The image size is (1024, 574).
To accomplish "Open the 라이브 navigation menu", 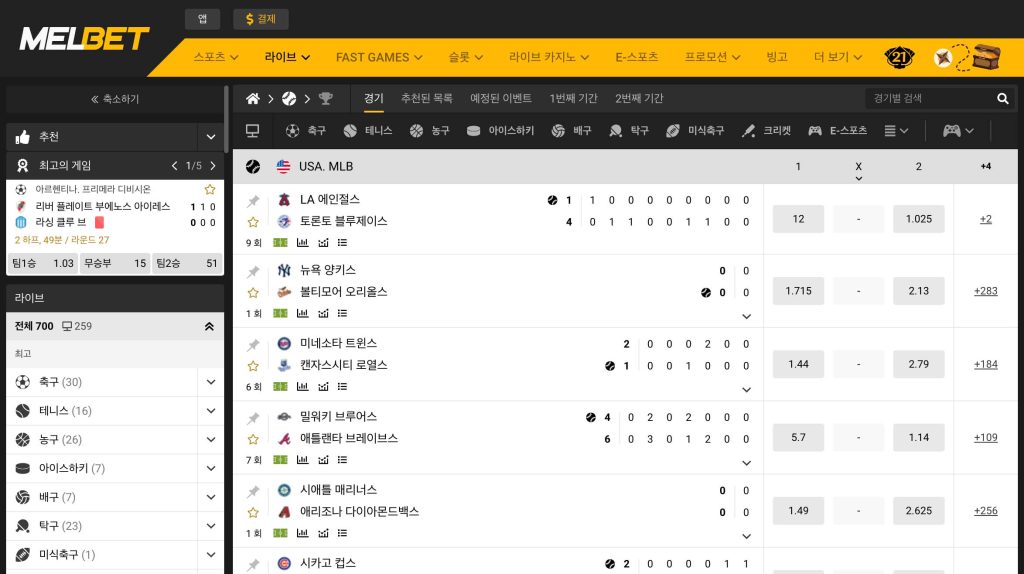I will (x=287, y=57).
